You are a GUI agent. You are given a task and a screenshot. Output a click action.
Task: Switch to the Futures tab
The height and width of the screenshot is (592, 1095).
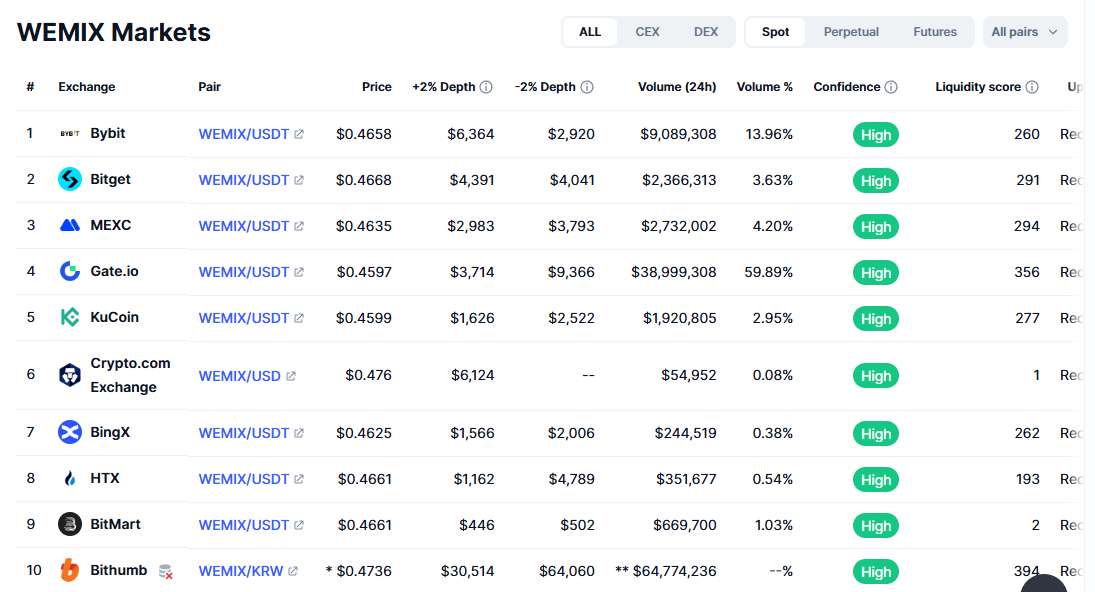pos(934,32)
